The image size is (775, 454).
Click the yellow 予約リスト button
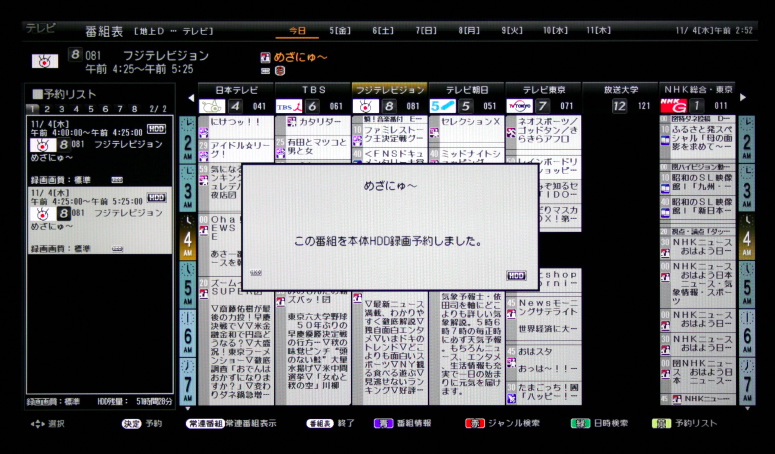(685, 423)
